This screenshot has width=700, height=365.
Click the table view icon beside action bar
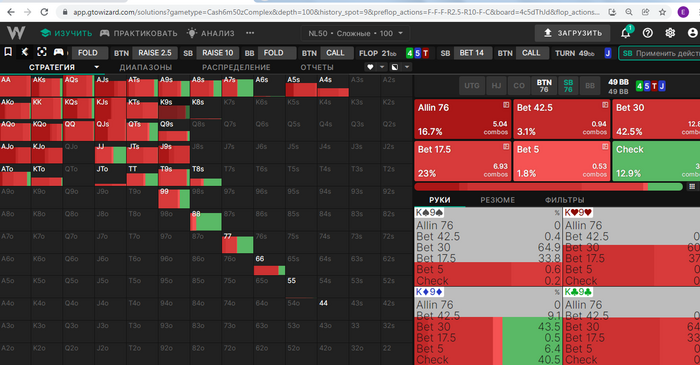pyautogui.click(x=692, y=187)
